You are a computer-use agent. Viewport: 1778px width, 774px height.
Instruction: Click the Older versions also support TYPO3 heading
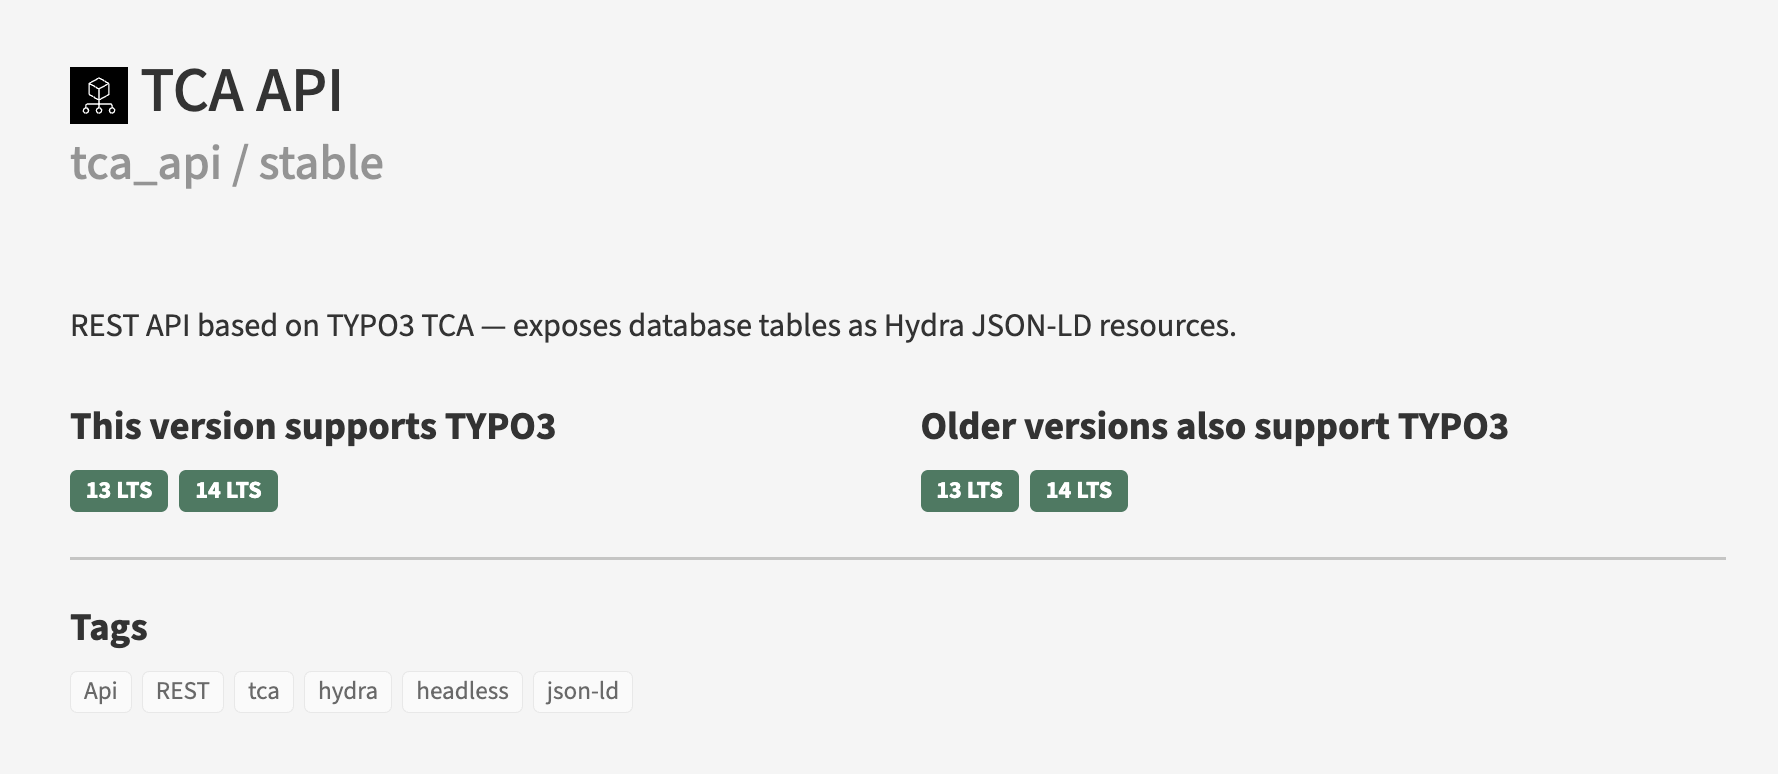pos(1214,427)
